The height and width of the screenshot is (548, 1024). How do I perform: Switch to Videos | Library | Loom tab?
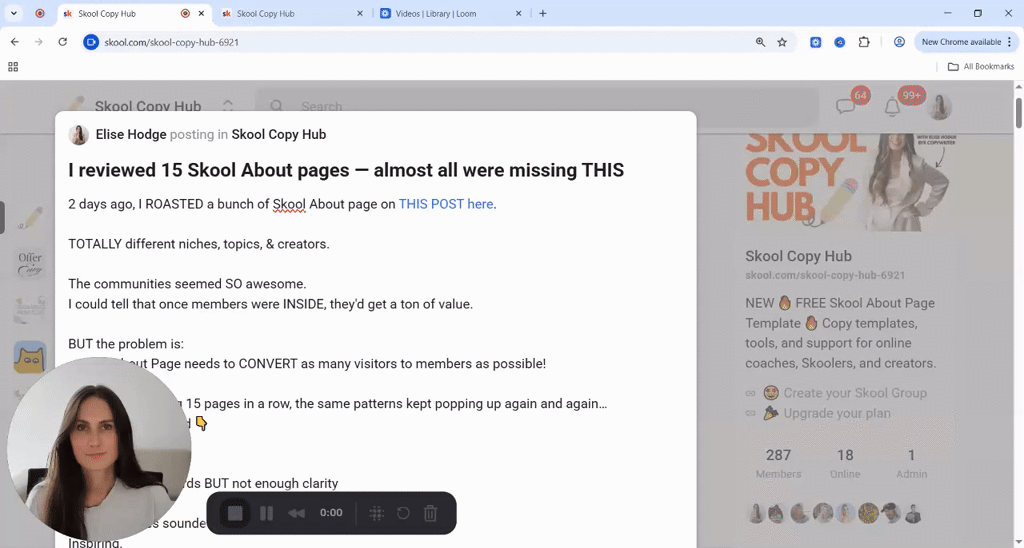point(451,14)
